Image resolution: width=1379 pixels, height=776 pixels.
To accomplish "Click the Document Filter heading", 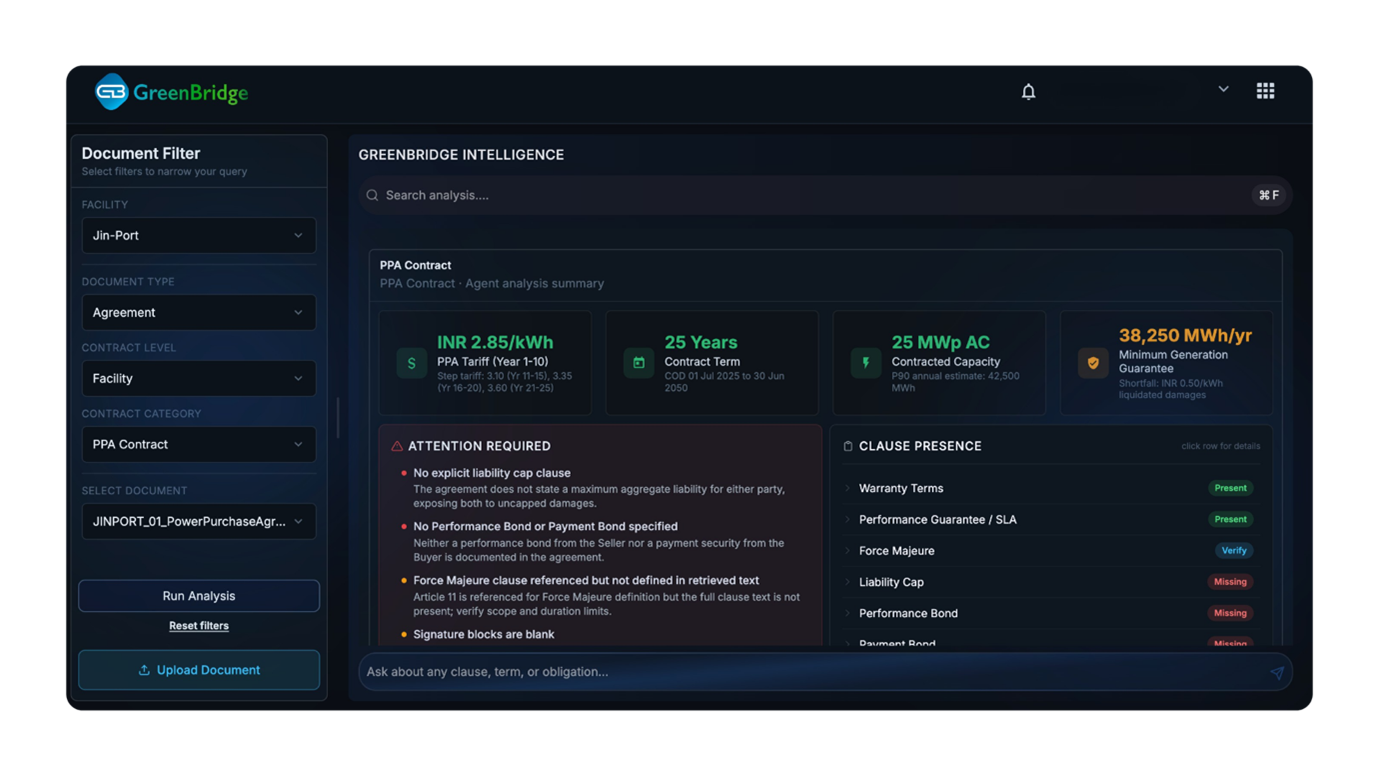I will click(x=141, y=153).
